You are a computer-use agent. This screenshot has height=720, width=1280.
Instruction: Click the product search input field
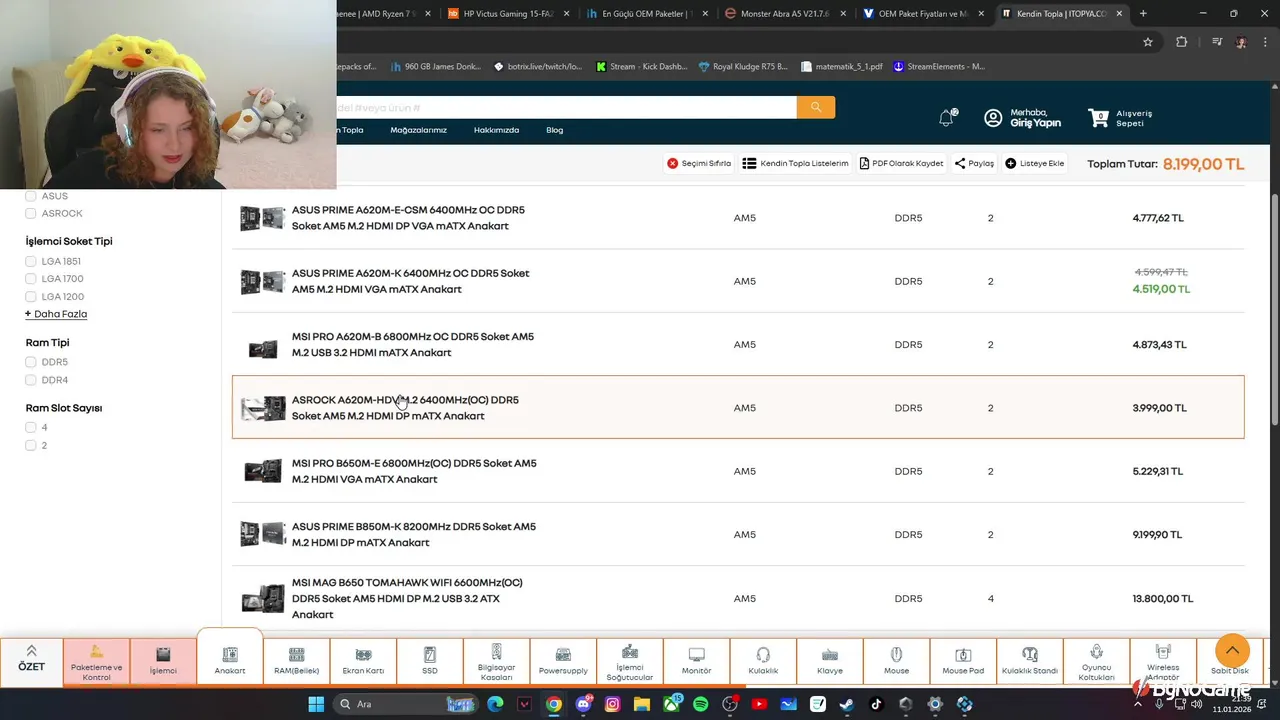click(x=566, y=107)
